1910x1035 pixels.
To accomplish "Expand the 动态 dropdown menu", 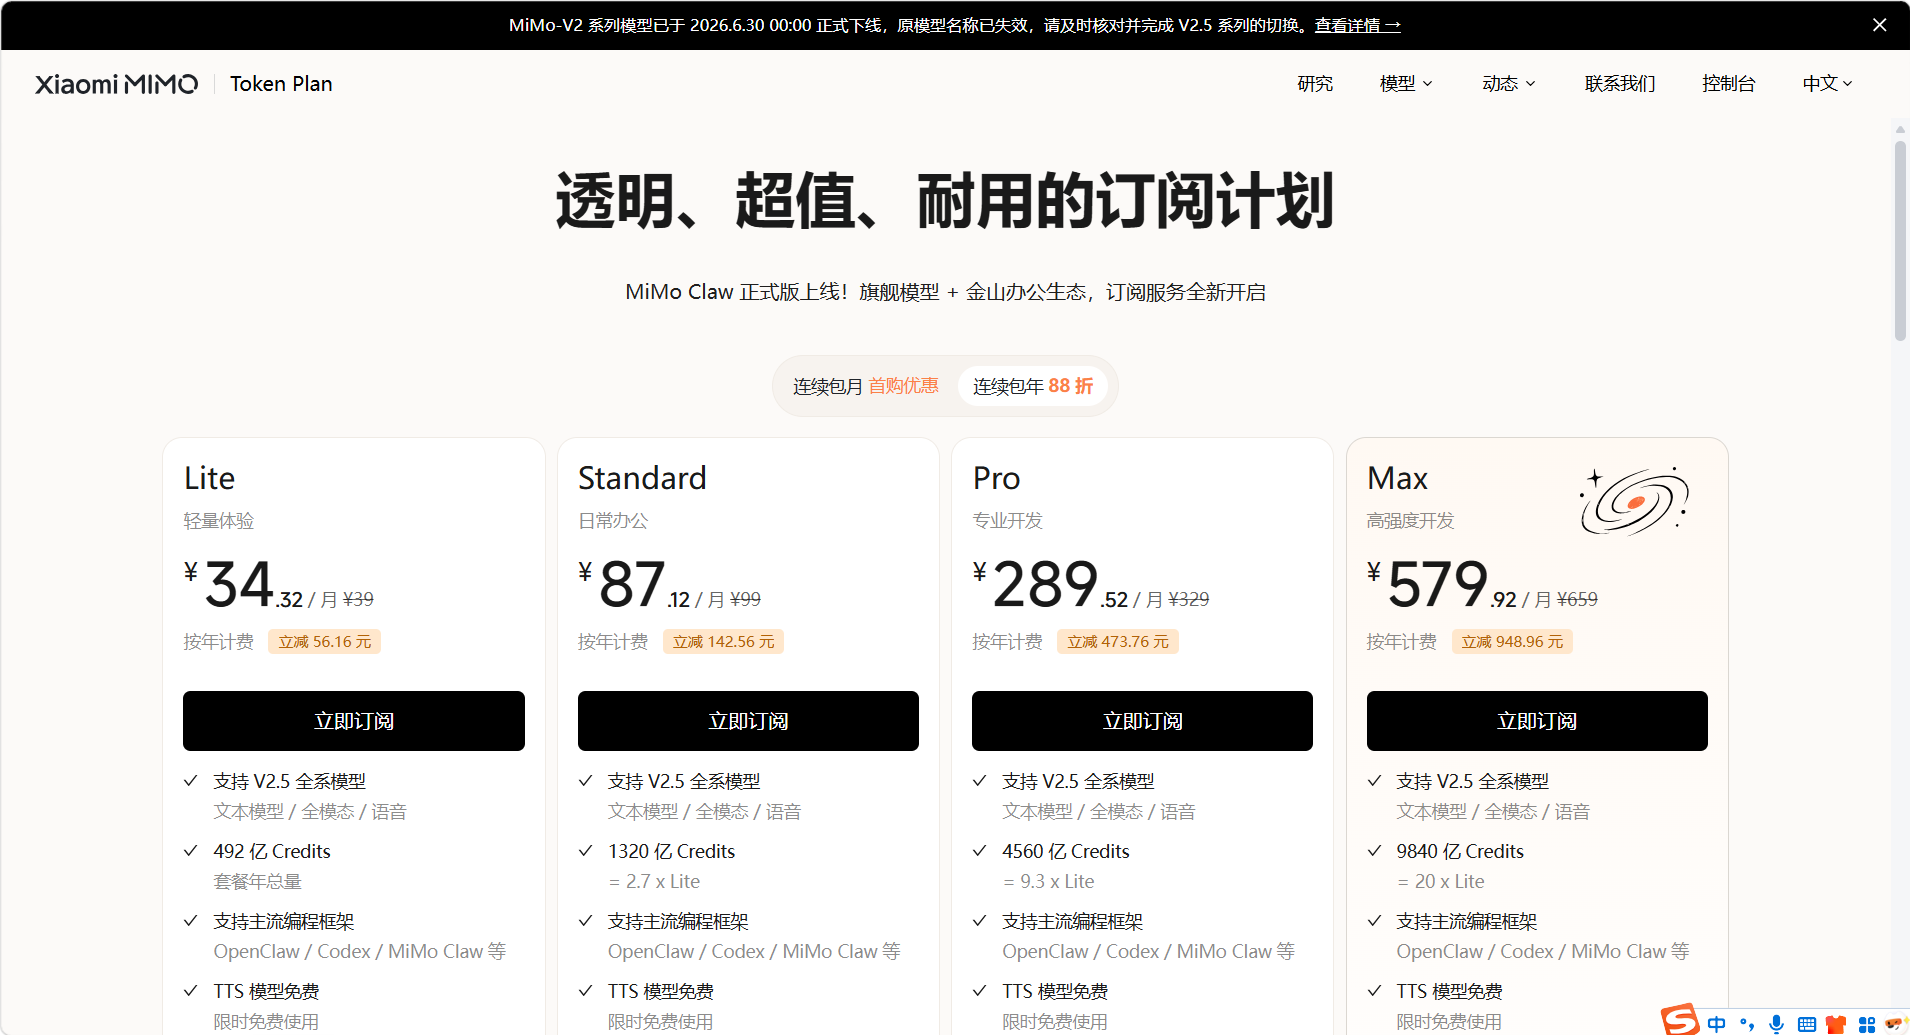I will click(1509, 84).
